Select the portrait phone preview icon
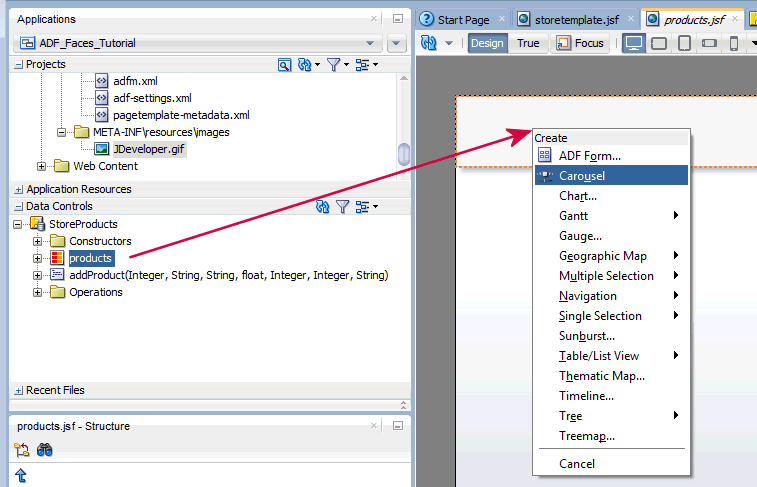The height and width of the screenshot is (487, 757). (734, 43)
